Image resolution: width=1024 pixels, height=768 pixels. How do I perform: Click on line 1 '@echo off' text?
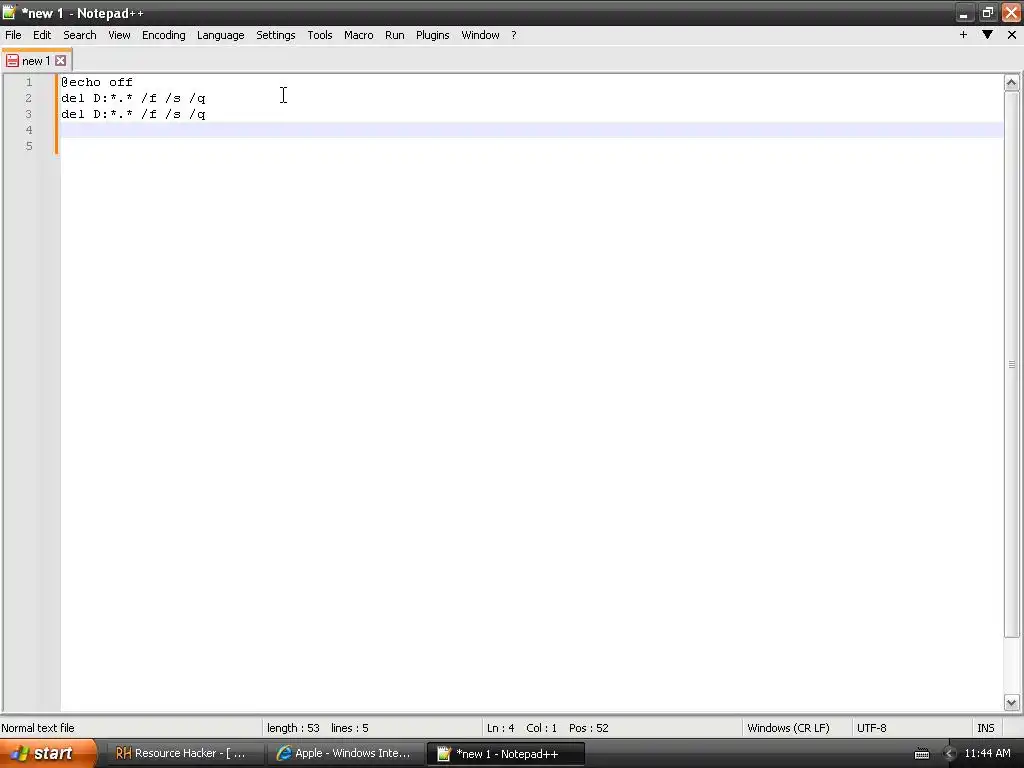(97, 82)
